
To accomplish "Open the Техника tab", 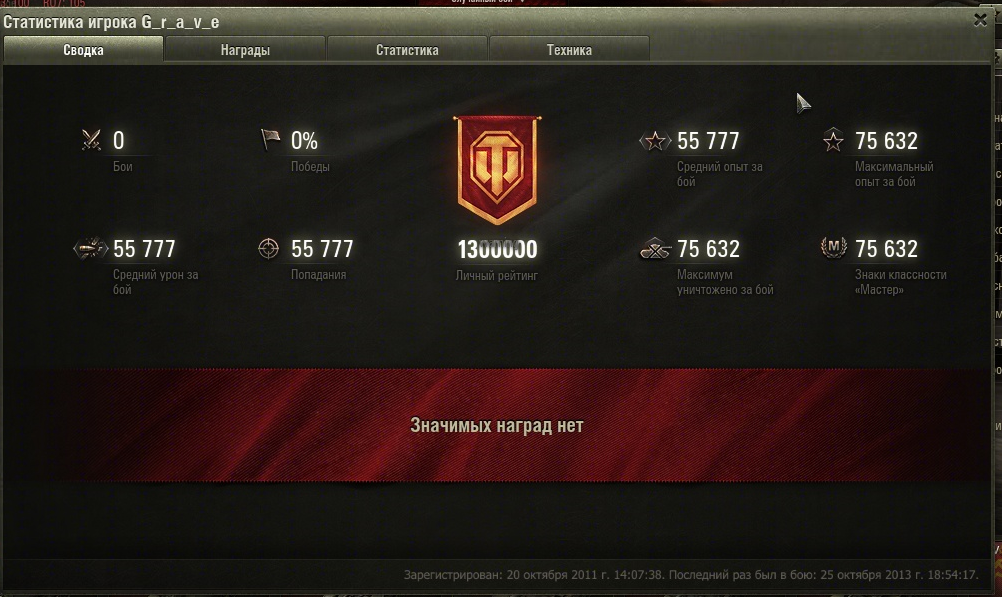I will pyautogui.click(x=569, y=49).
